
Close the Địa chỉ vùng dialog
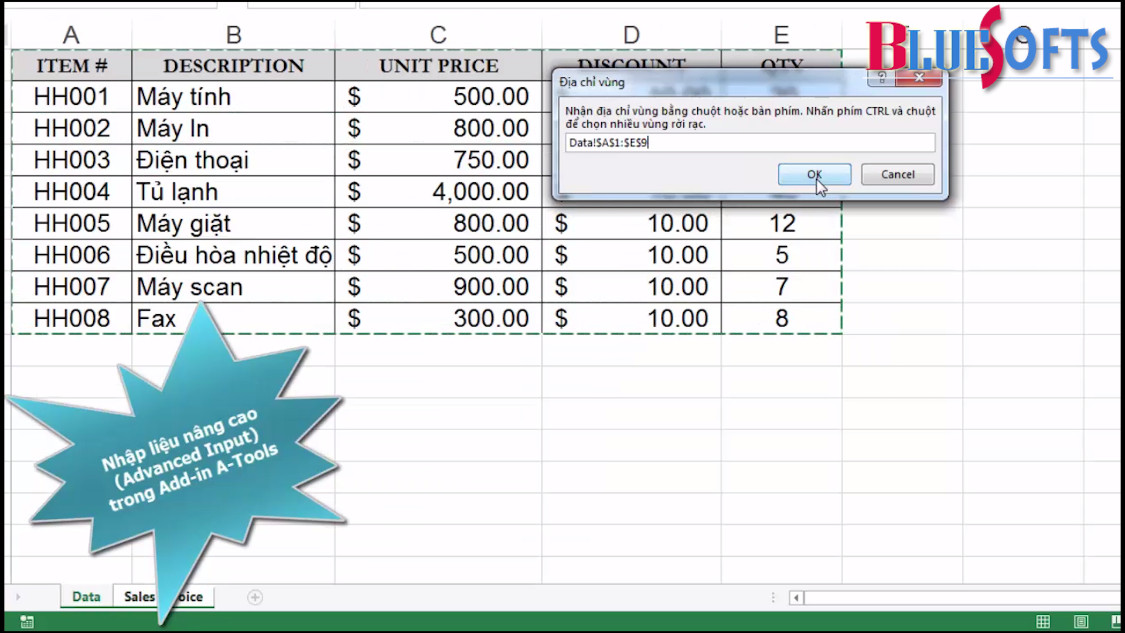point(918,77)
